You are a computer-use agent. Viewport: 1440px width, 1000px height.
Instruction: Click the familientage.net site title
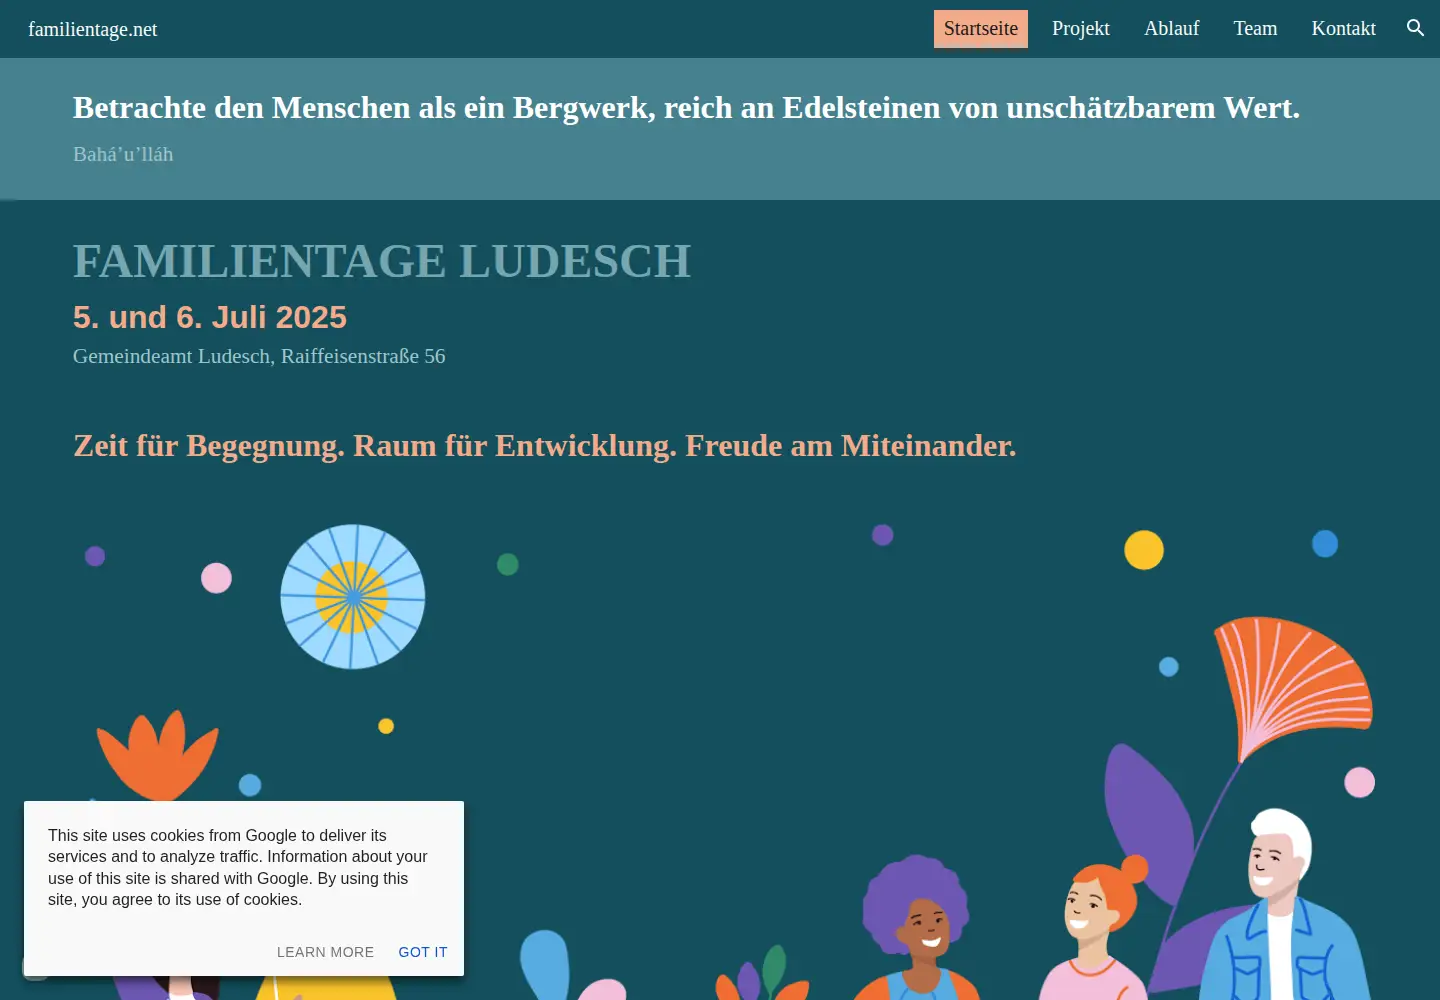pyautogui.click(x=93, y=29)
